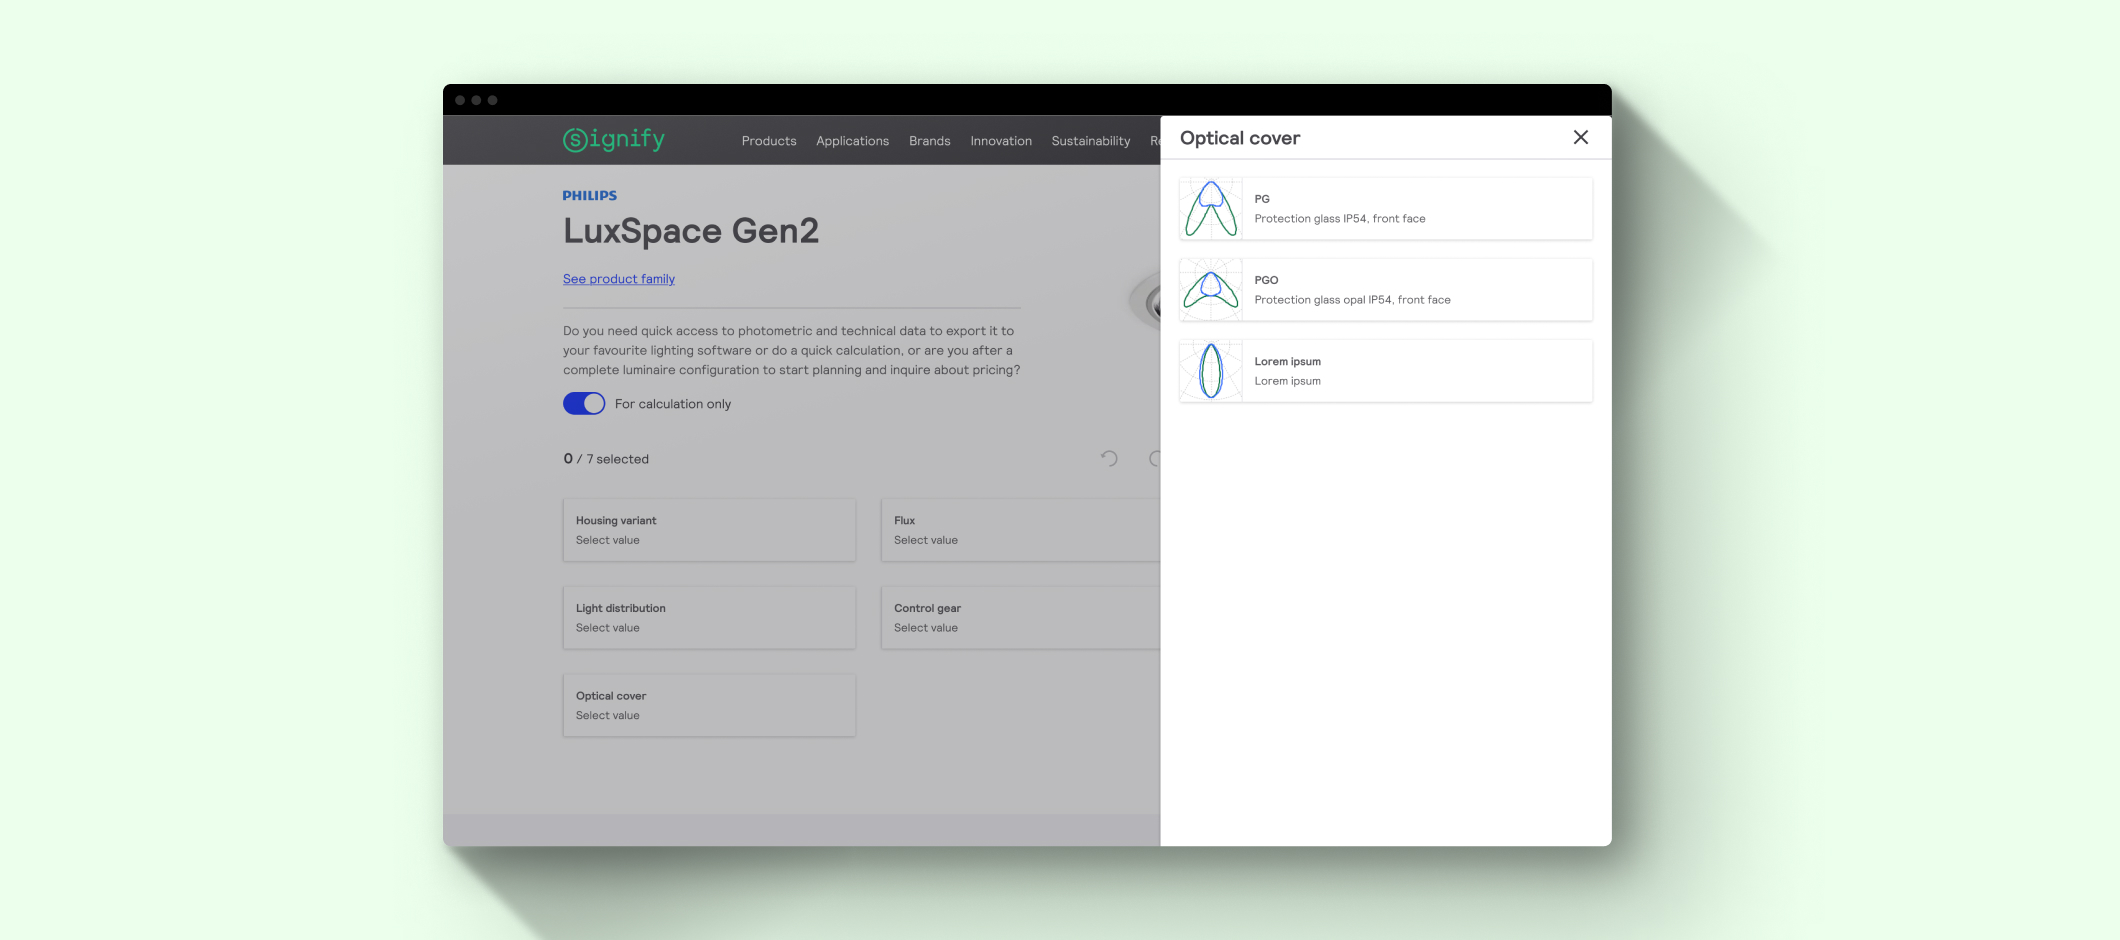Open the Optical cover value selector
The height and width of the screenshot is (940, 2120).
(709, 705)
